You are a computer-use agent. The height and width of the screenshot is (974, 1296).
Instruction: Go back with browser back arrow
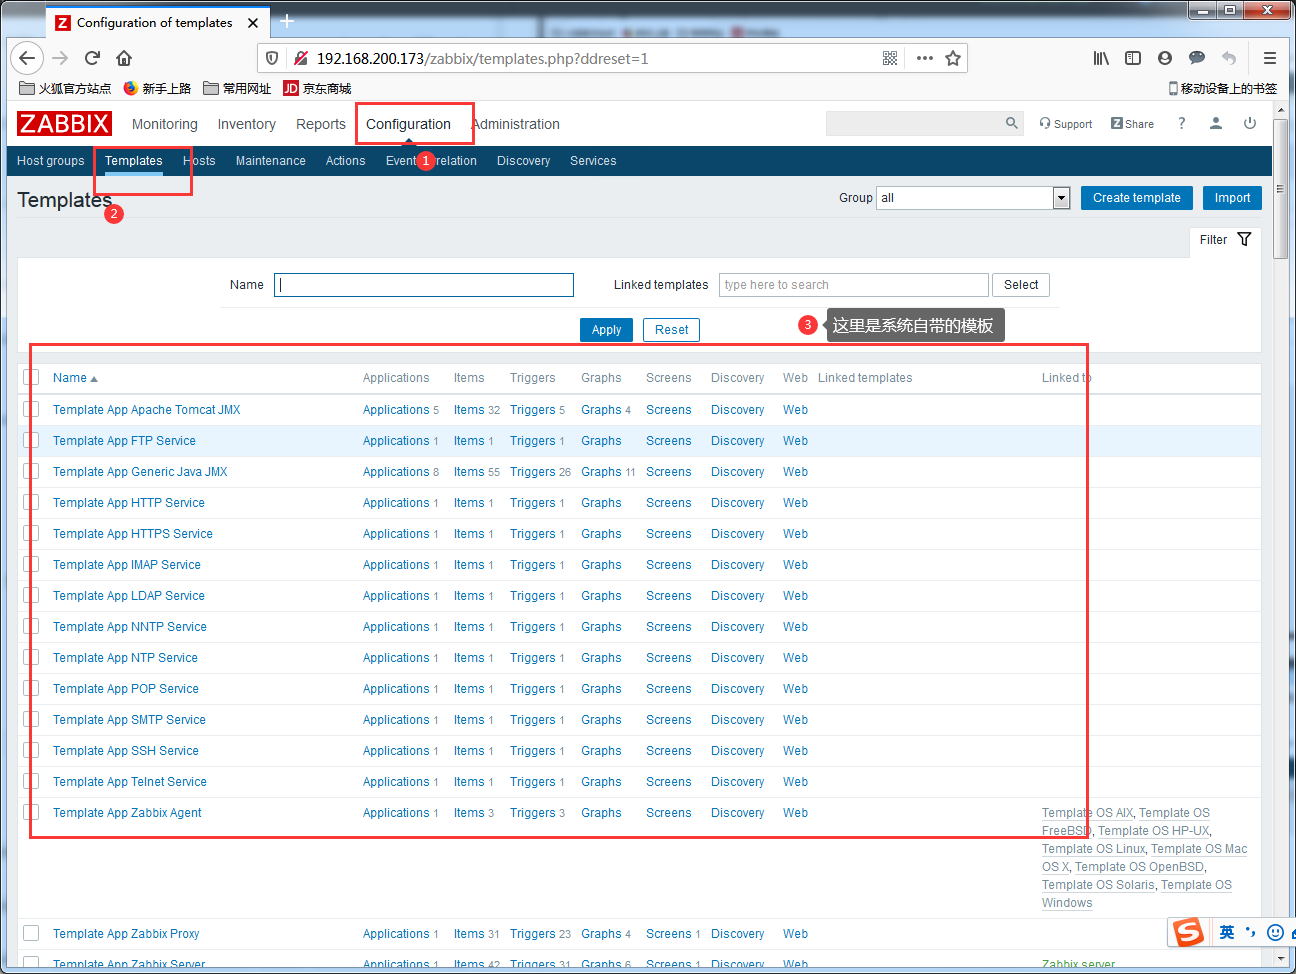pos(27,58)
